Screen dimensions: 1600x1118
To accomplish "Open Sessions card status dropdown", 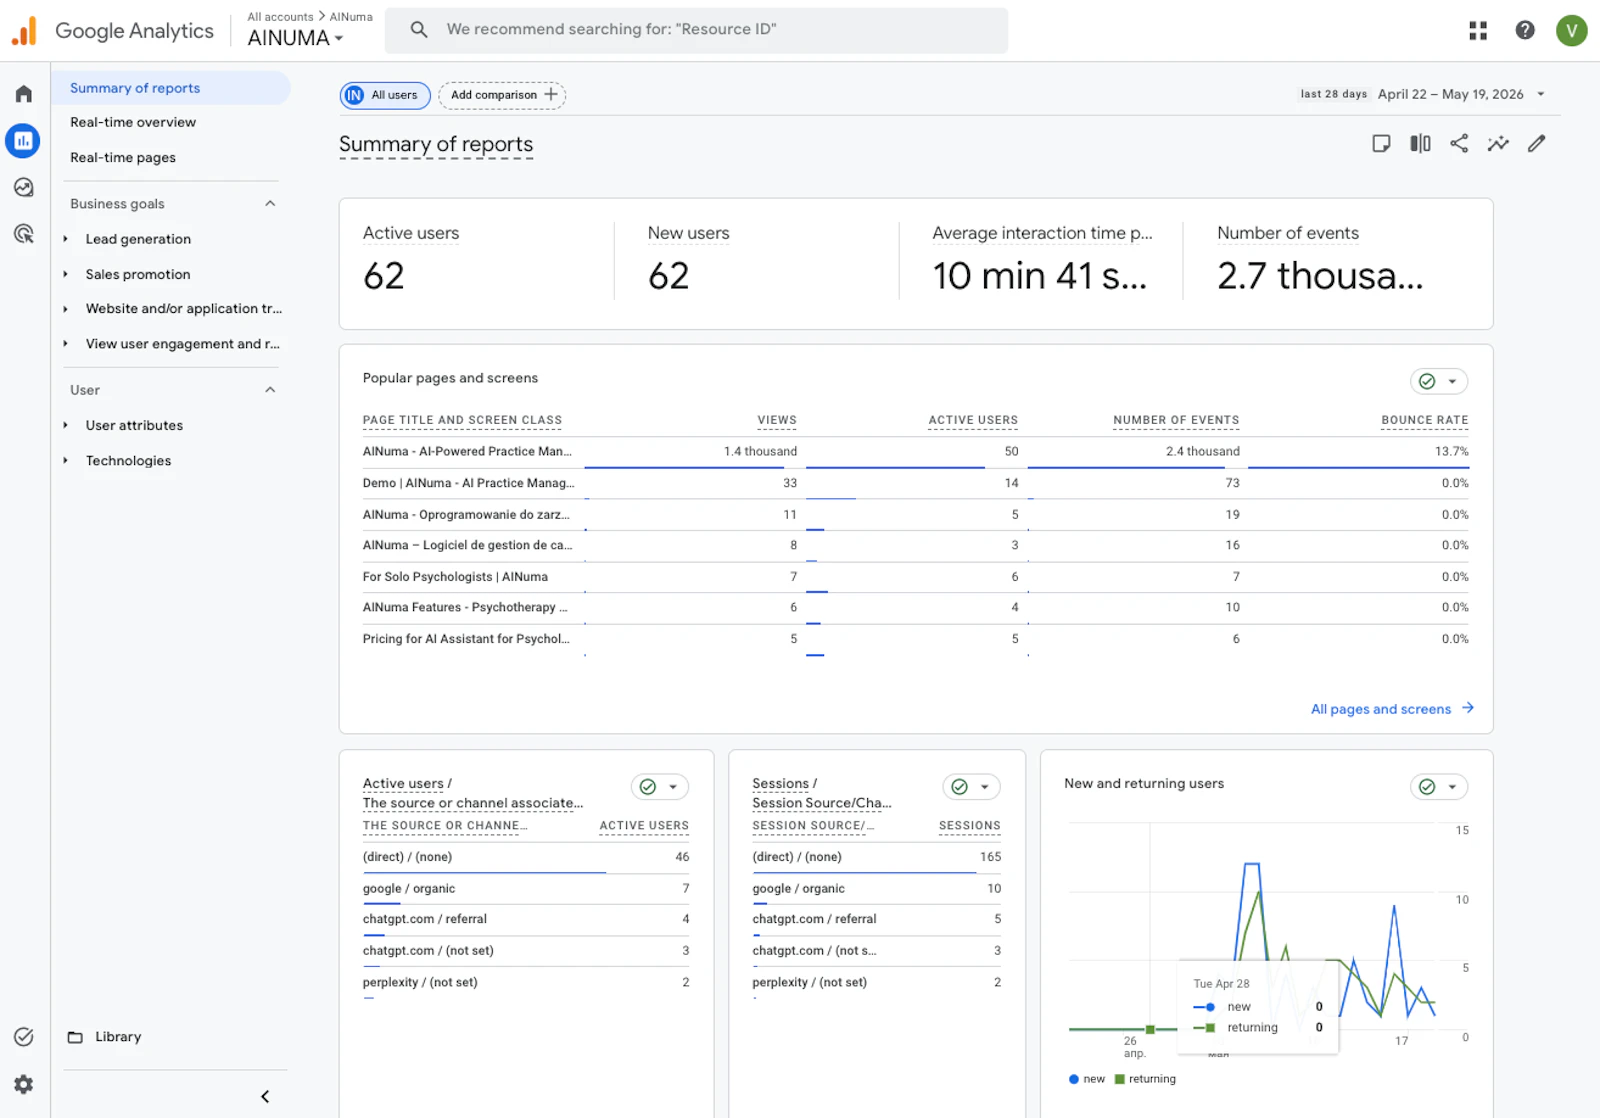I will [x=971, y=787].
